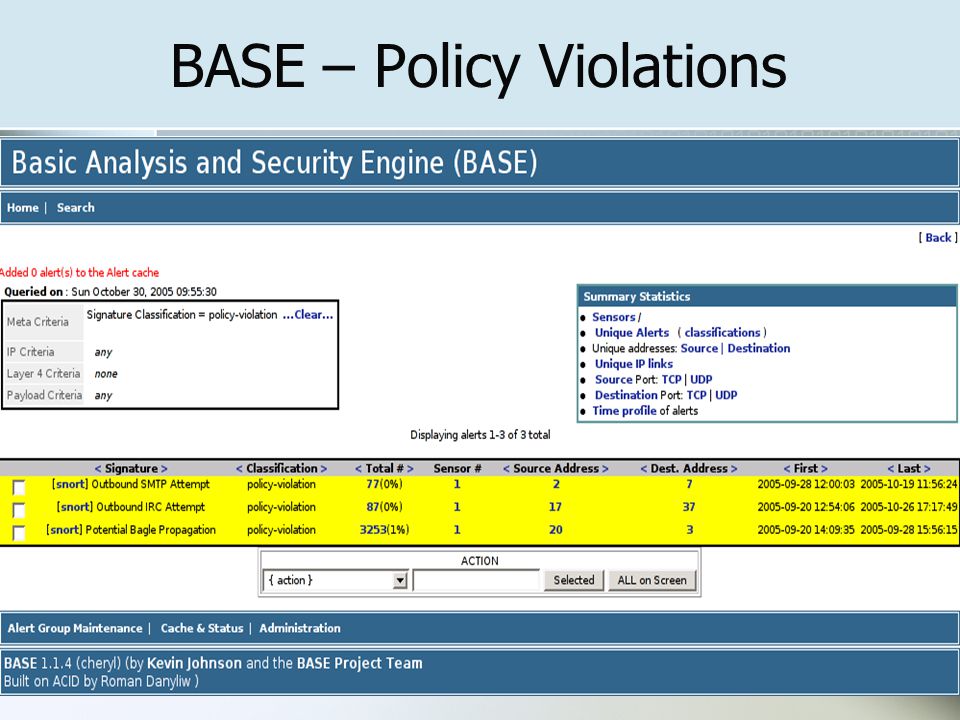
Task: Open Destination Port TCP link
Action: pyautogui.click(x=697, y=396)
